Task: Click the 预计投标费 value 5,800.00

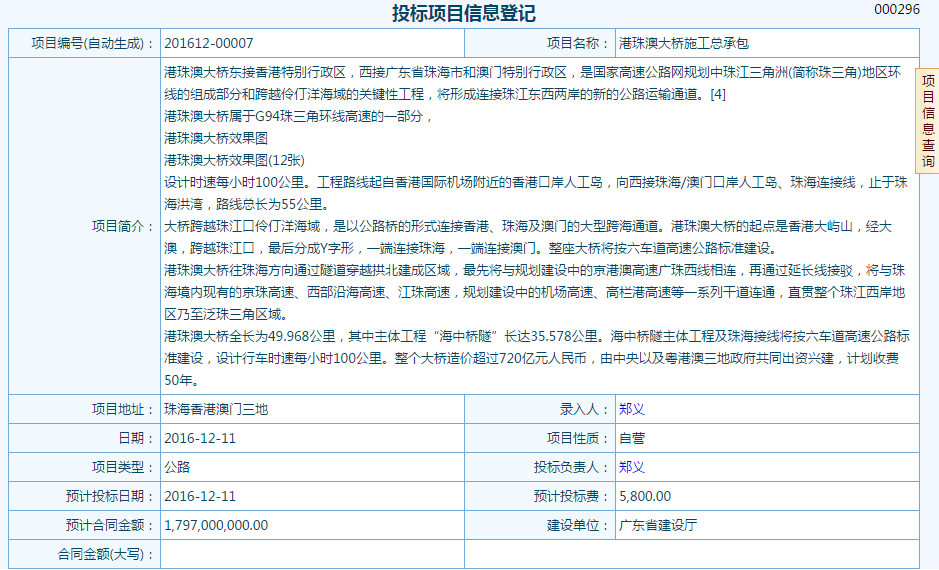Action: tap(645, 496)
